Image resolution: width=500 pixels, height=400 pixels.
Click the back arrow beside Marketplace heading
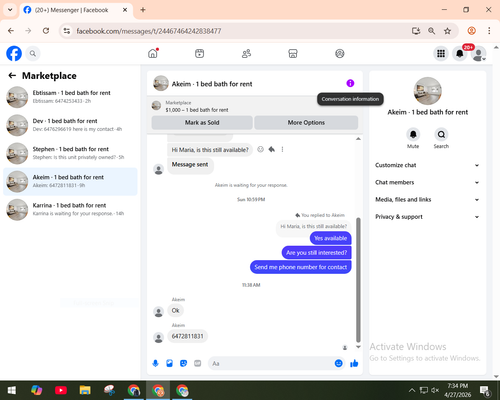point(12,76)
